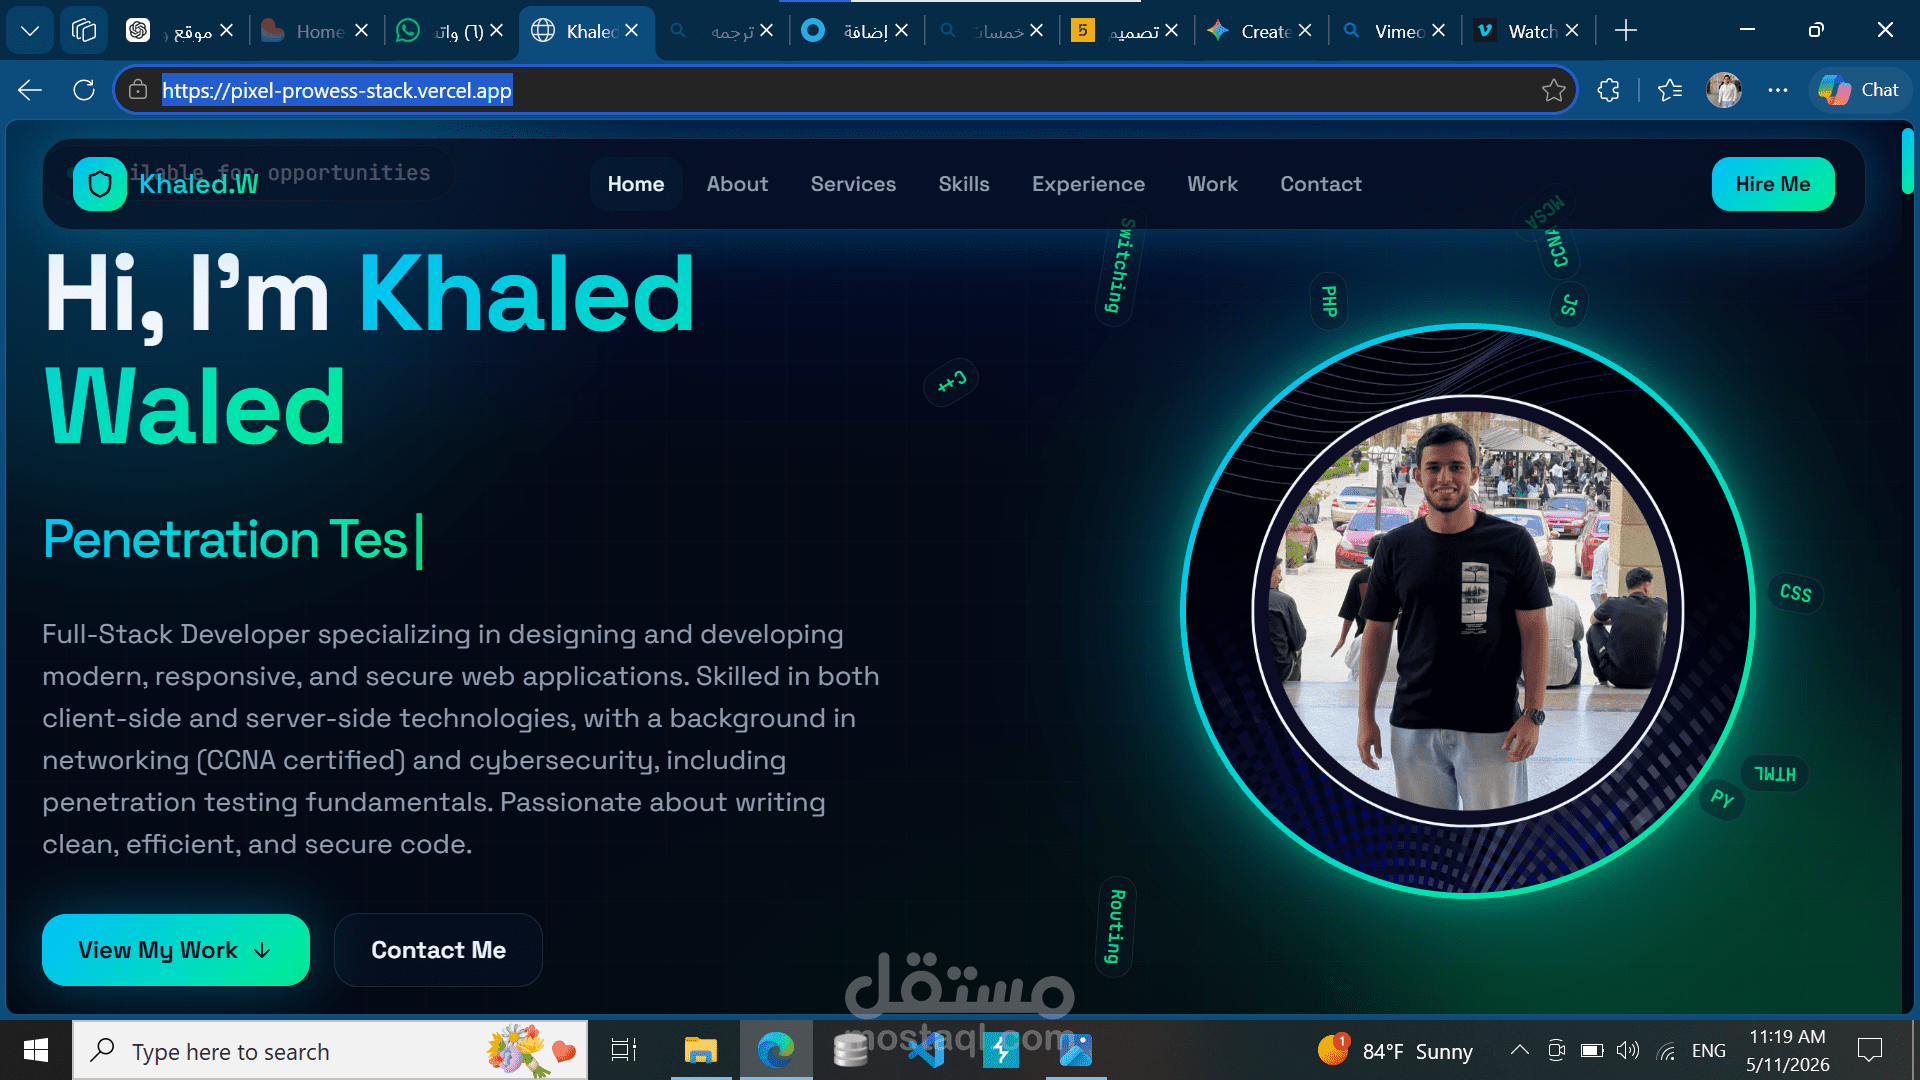Click the circular profile photo
Viewport: 1920px width, 1080px height.
(x=1467, y=610)
